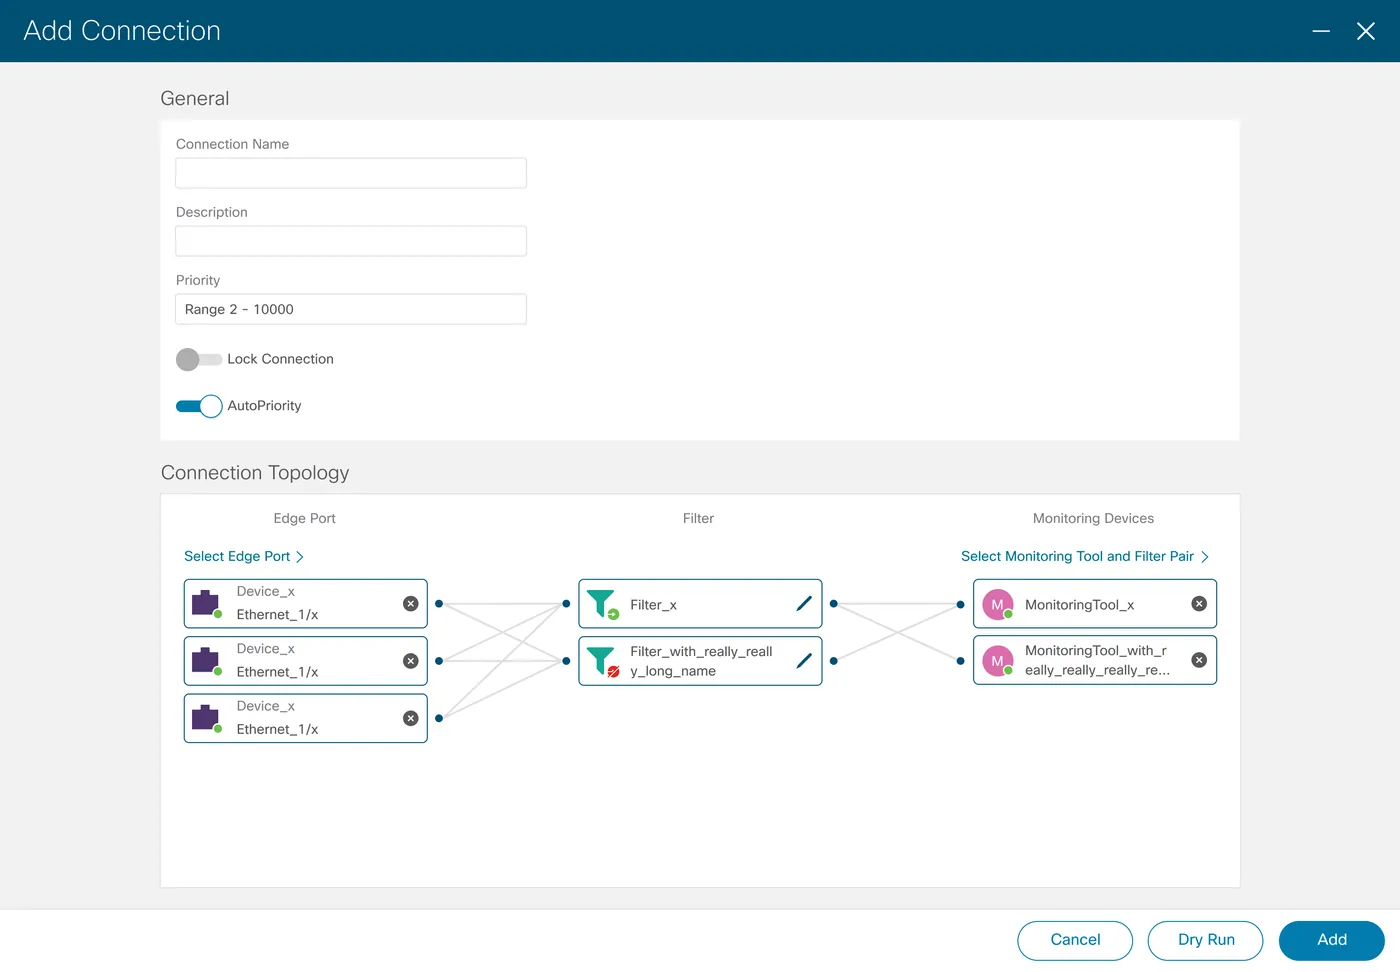Click the connector dot right of Filter_x
Viewport: 1400px width, 972px height.
pyautogui.click(x=834, y=604)
